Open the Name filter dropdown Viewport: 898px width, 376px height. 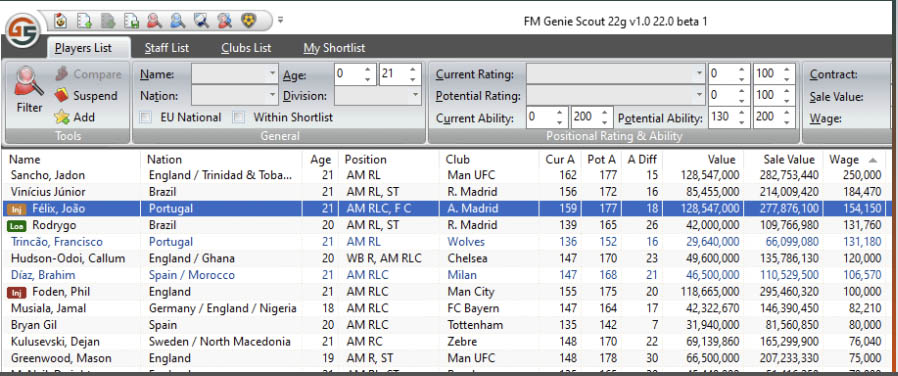[273, 74]
